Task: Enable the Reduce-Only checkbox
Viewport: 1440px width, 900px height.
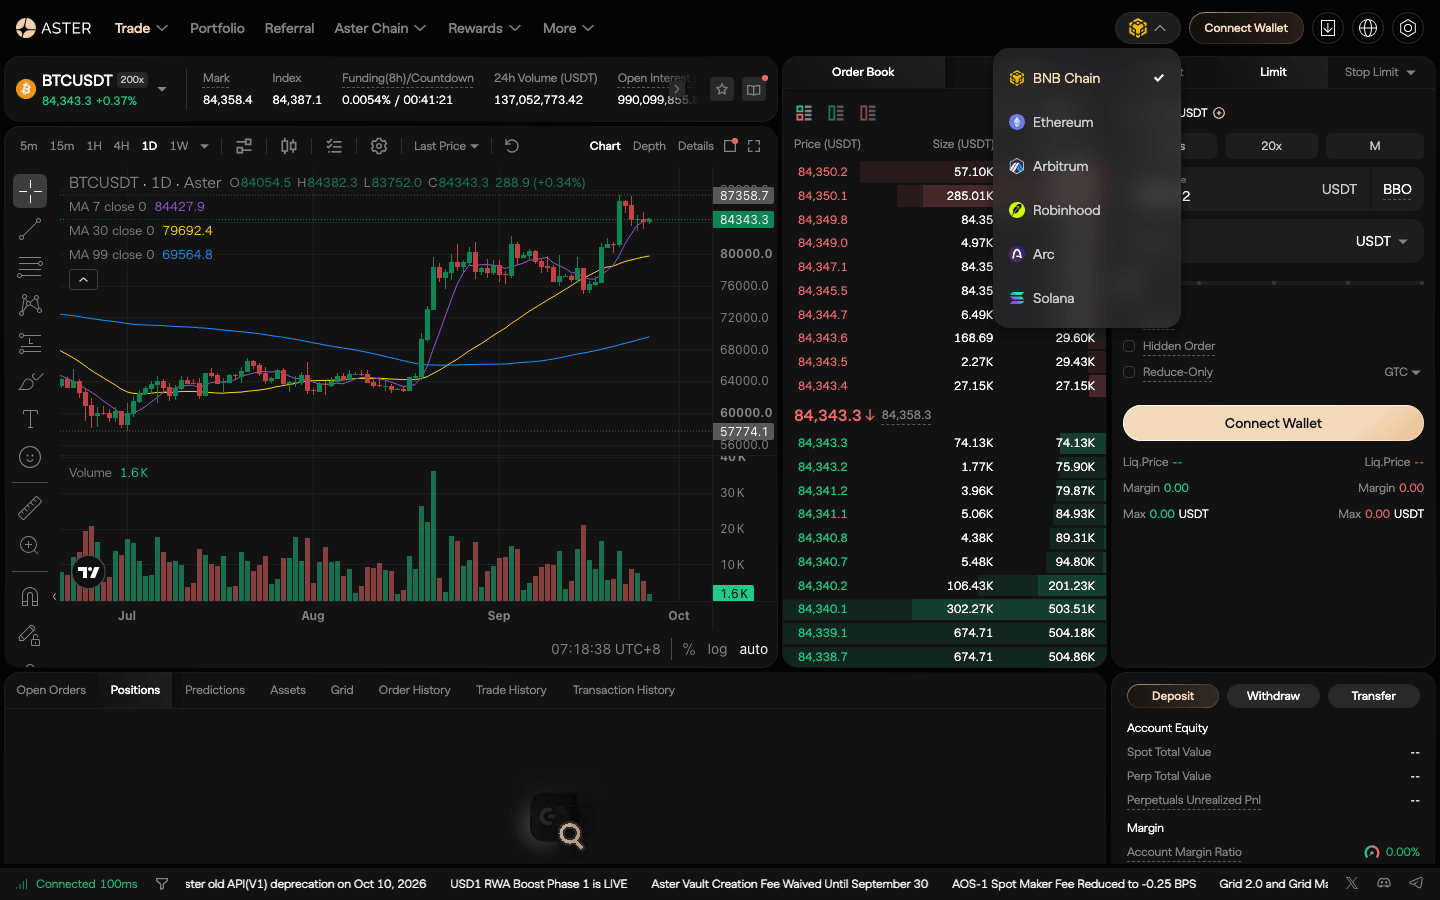Action: pyautogui.click(x=1129, y=372)
